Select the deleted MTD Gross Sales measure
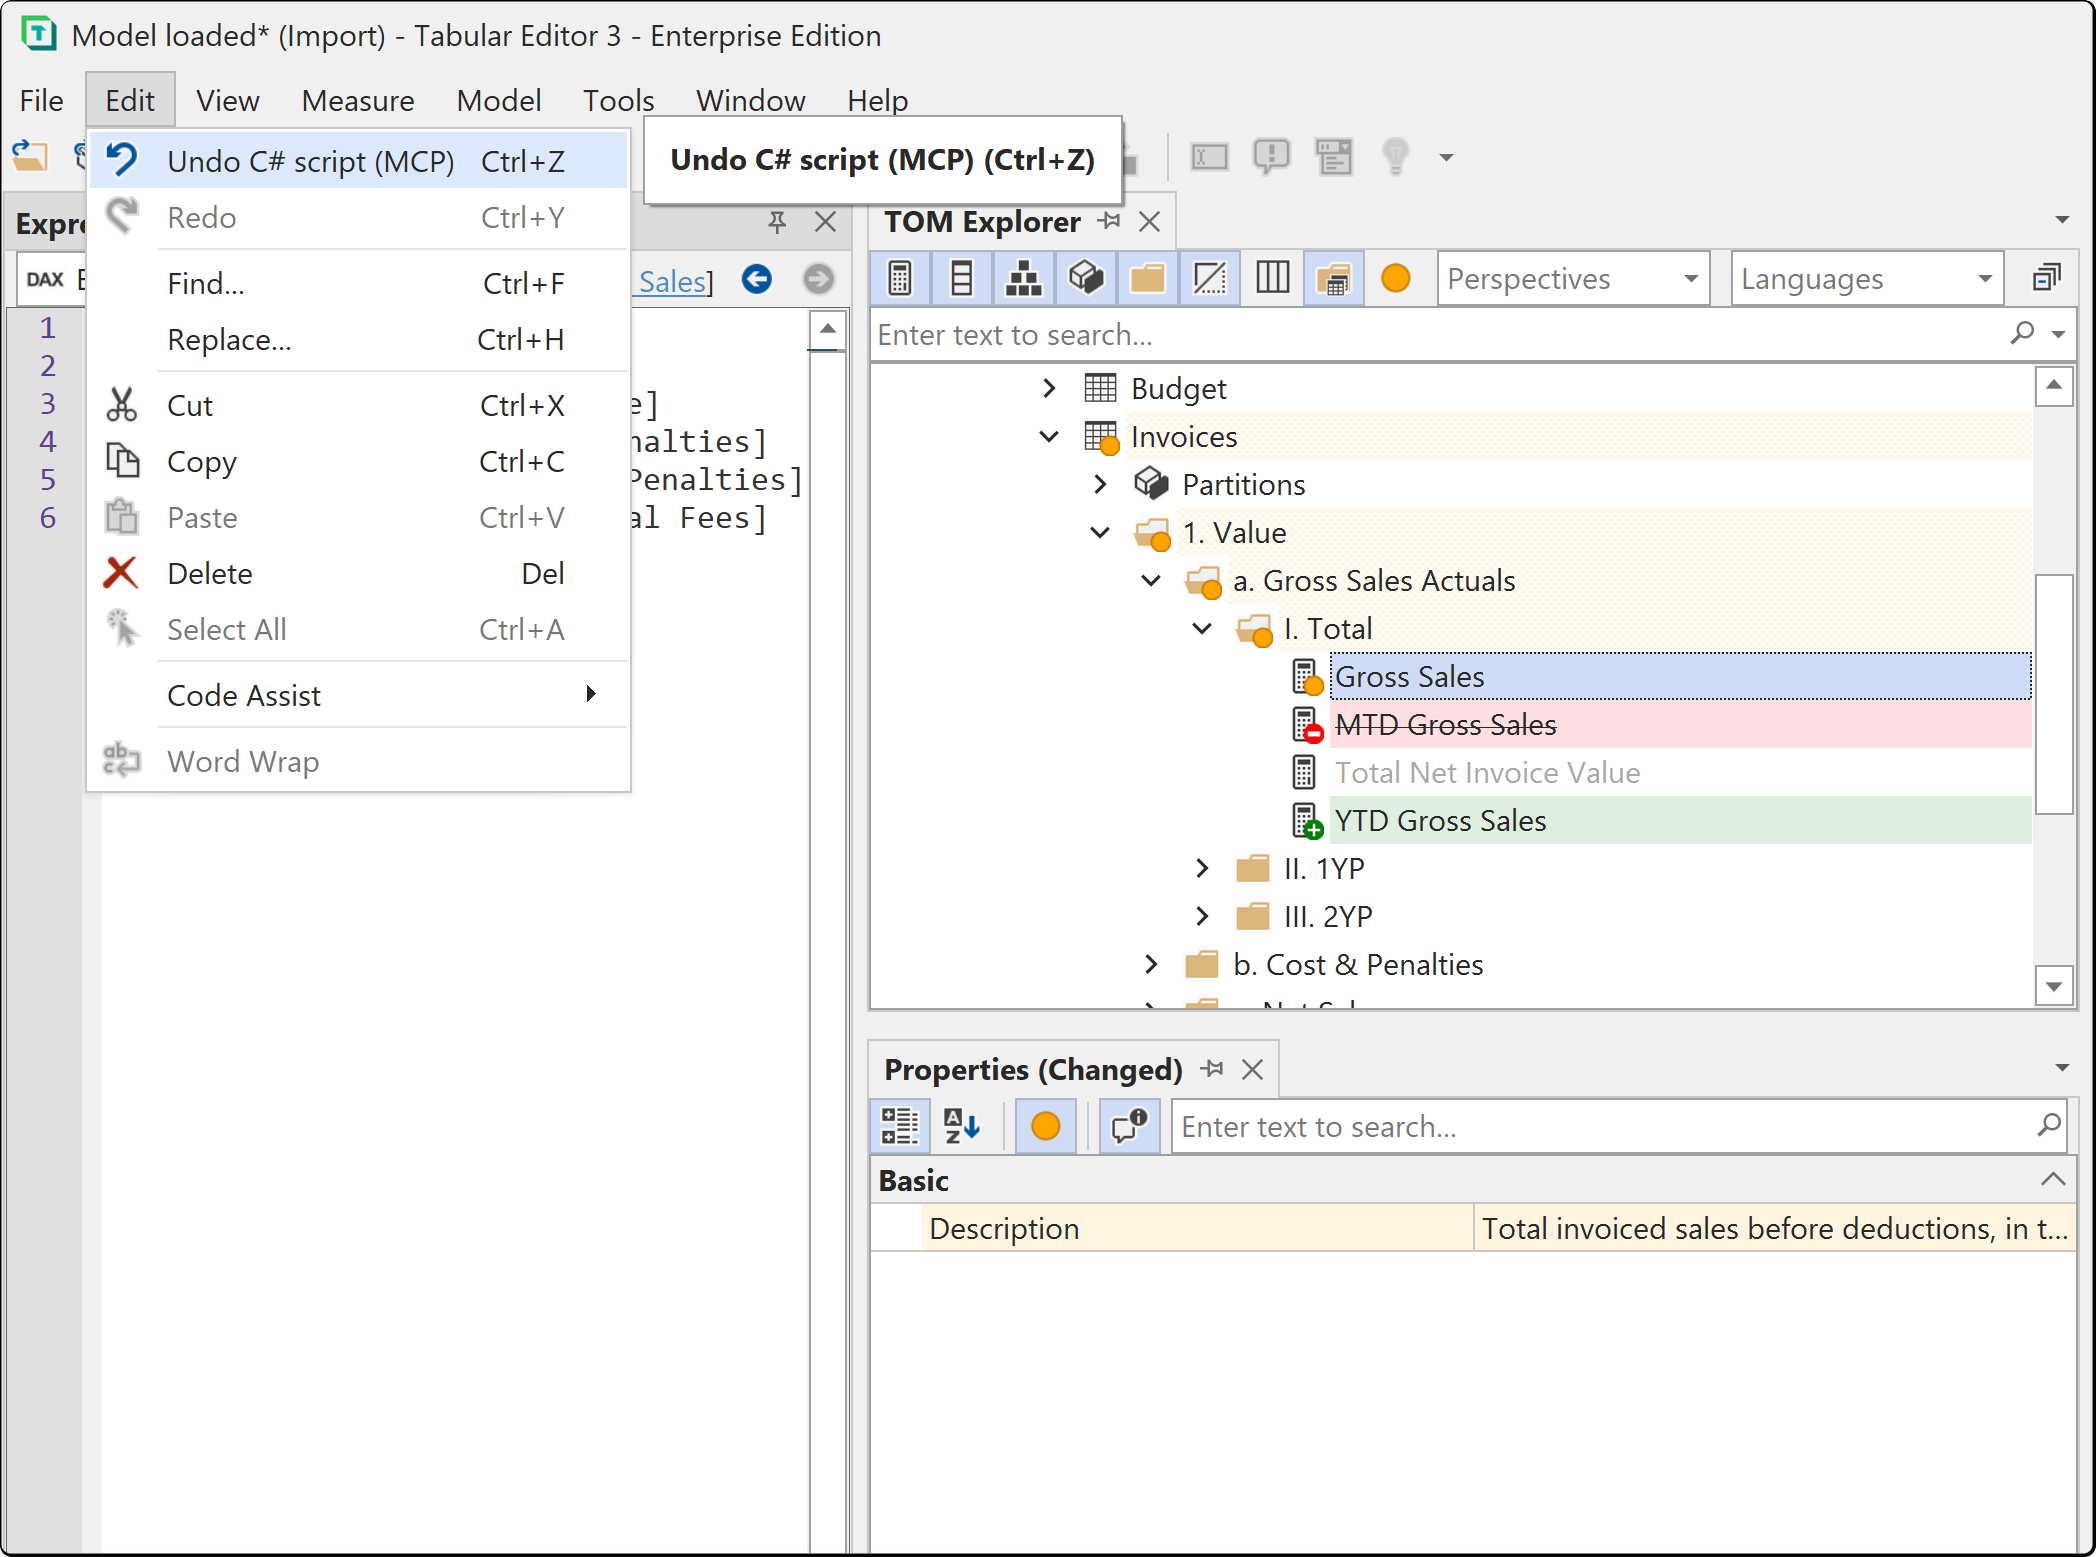This screenshot has height=1557, width=2096. [1680, 724]
